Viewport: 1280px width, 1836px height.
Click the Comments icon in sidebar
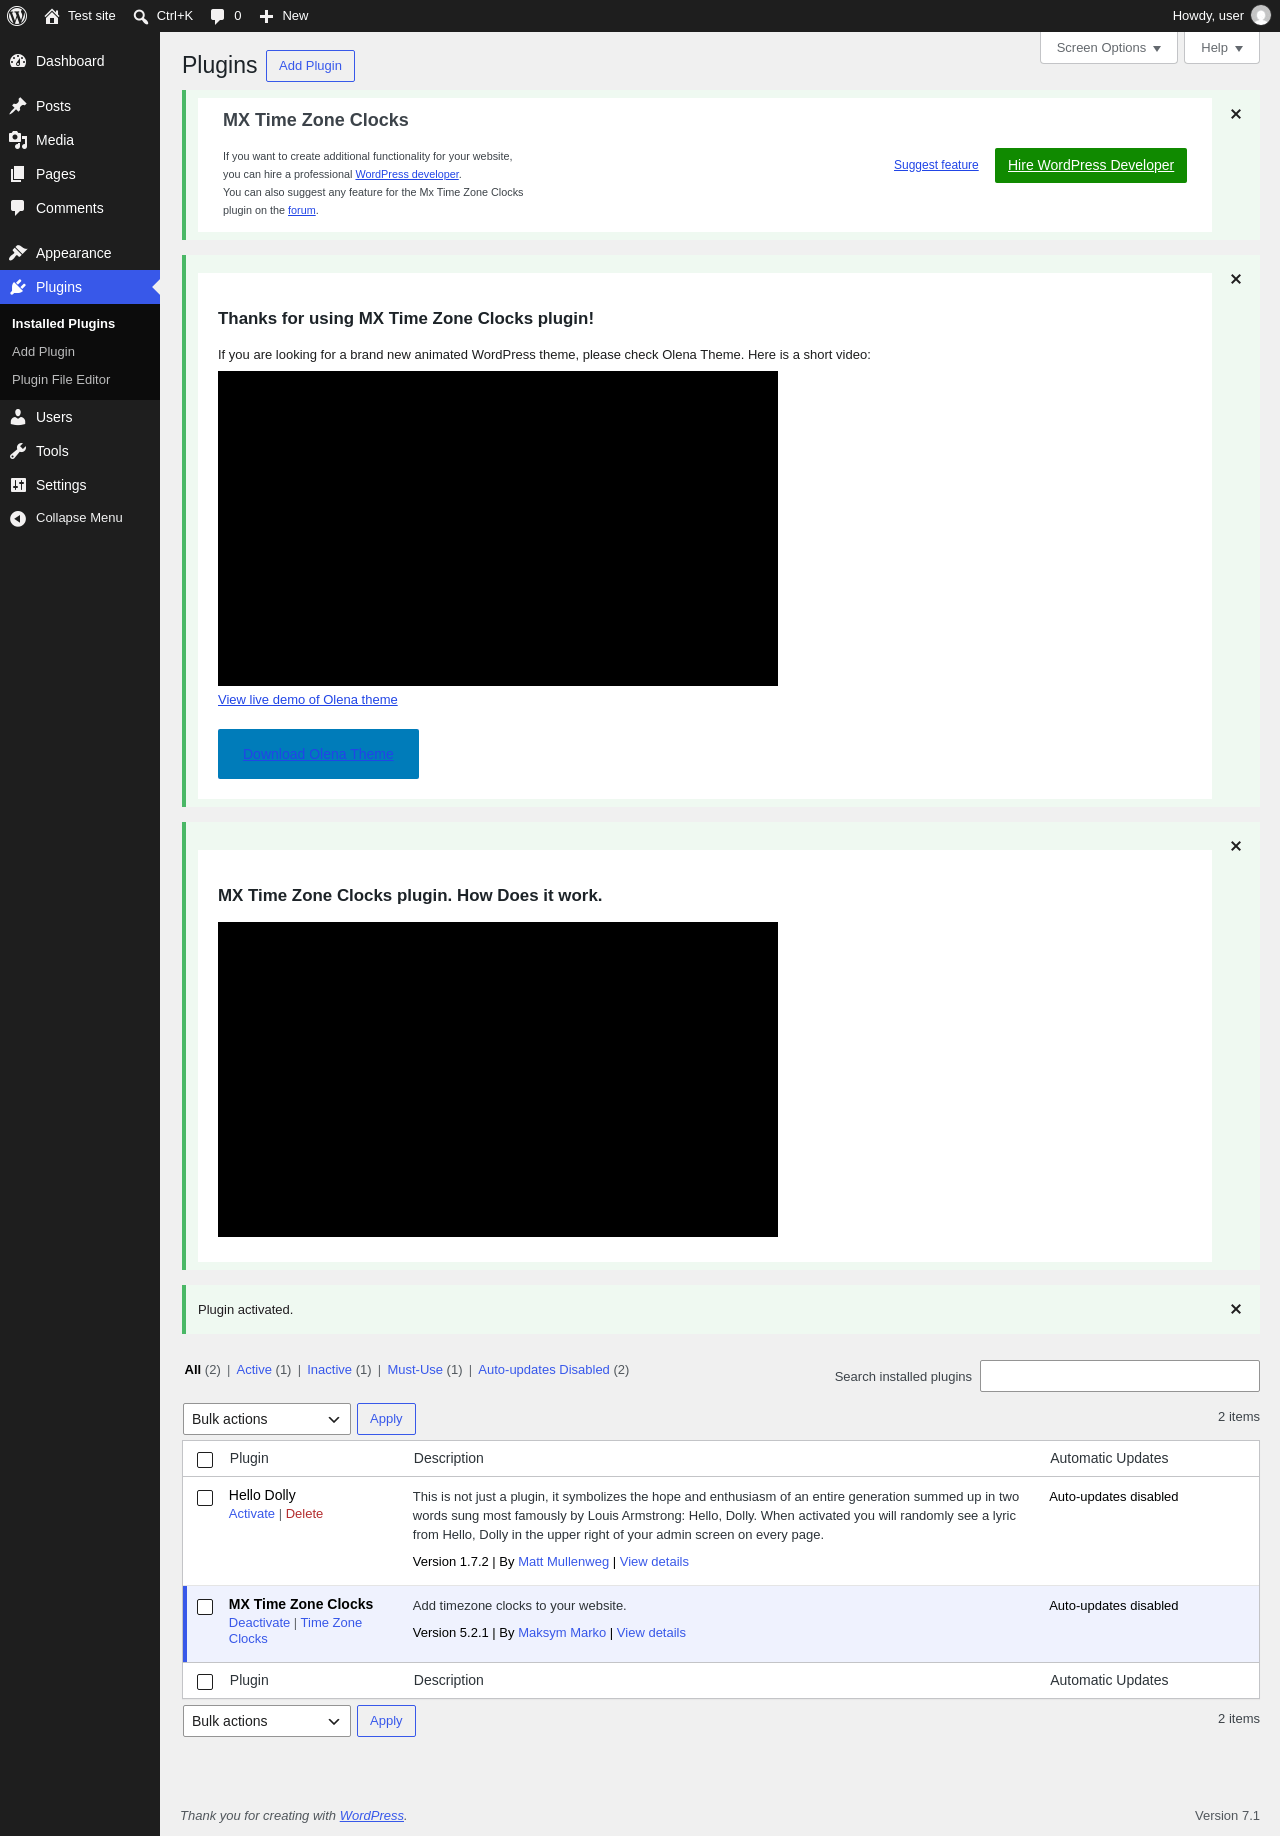(18, 208)
